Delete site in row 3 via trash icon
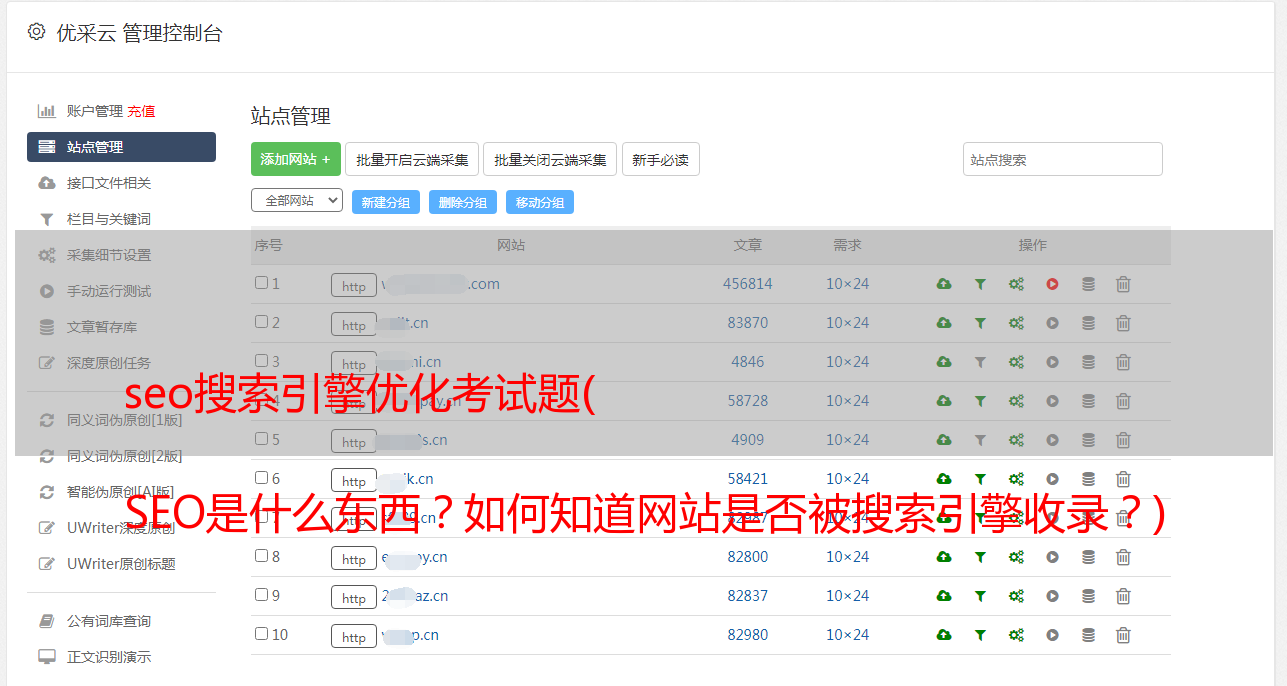Image resolution: width=1287 pixels, height=686 pixels. pyautogui.click(x=1123, y=362)
